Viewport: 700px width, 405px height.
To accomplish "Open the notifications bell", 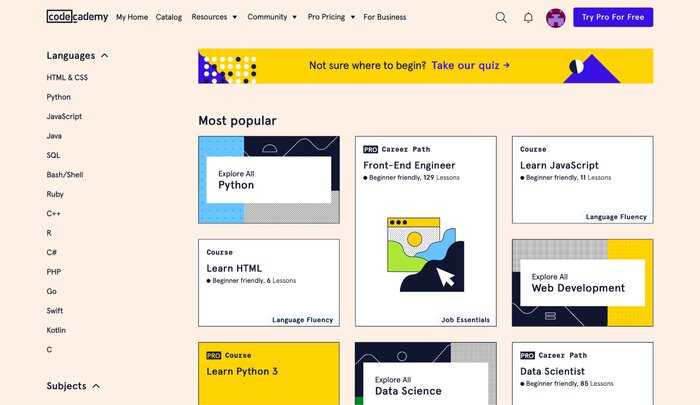I will coord(528,17).
